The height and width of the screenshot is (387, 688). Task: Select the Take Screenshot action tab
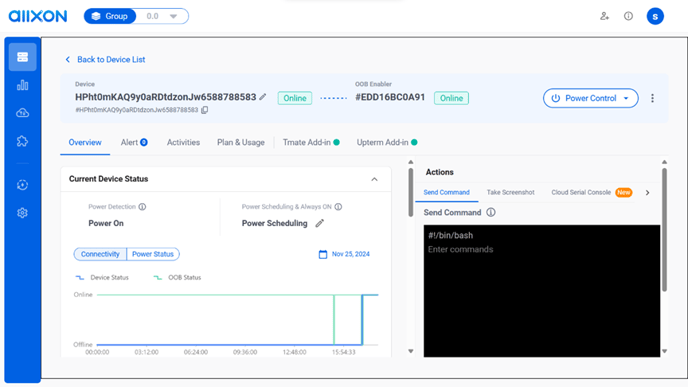pyautogui.click(x=511, y=193)
